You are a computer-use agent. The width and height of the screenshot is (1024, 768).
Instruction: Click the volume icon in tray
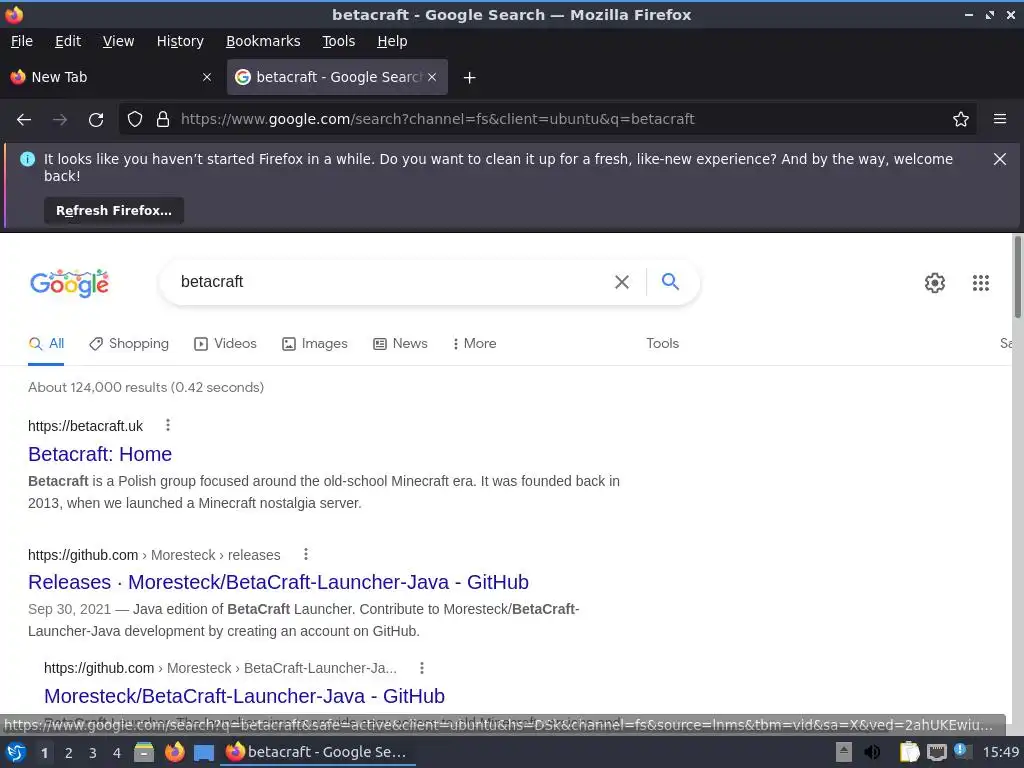872,752
